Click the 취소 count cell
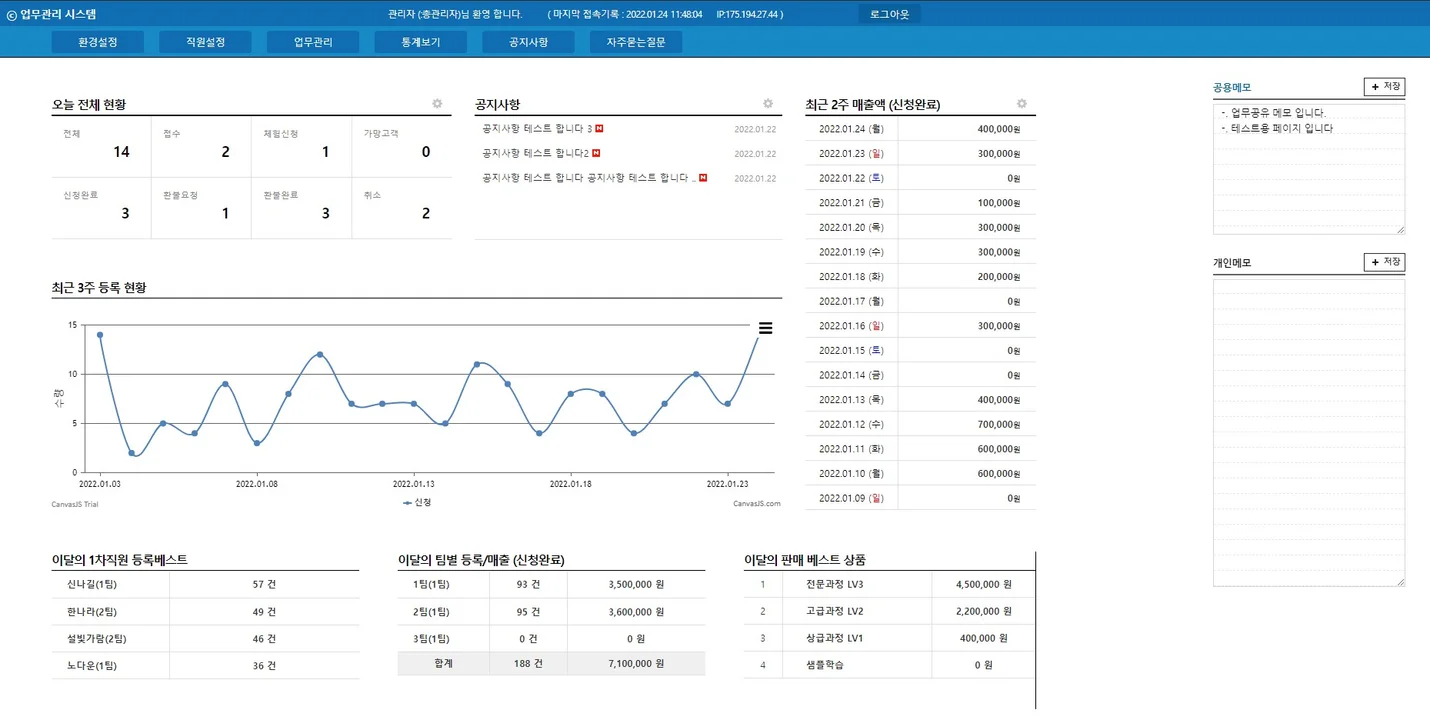The height and width of the screenshot is (720, 1430). (401, 208)
